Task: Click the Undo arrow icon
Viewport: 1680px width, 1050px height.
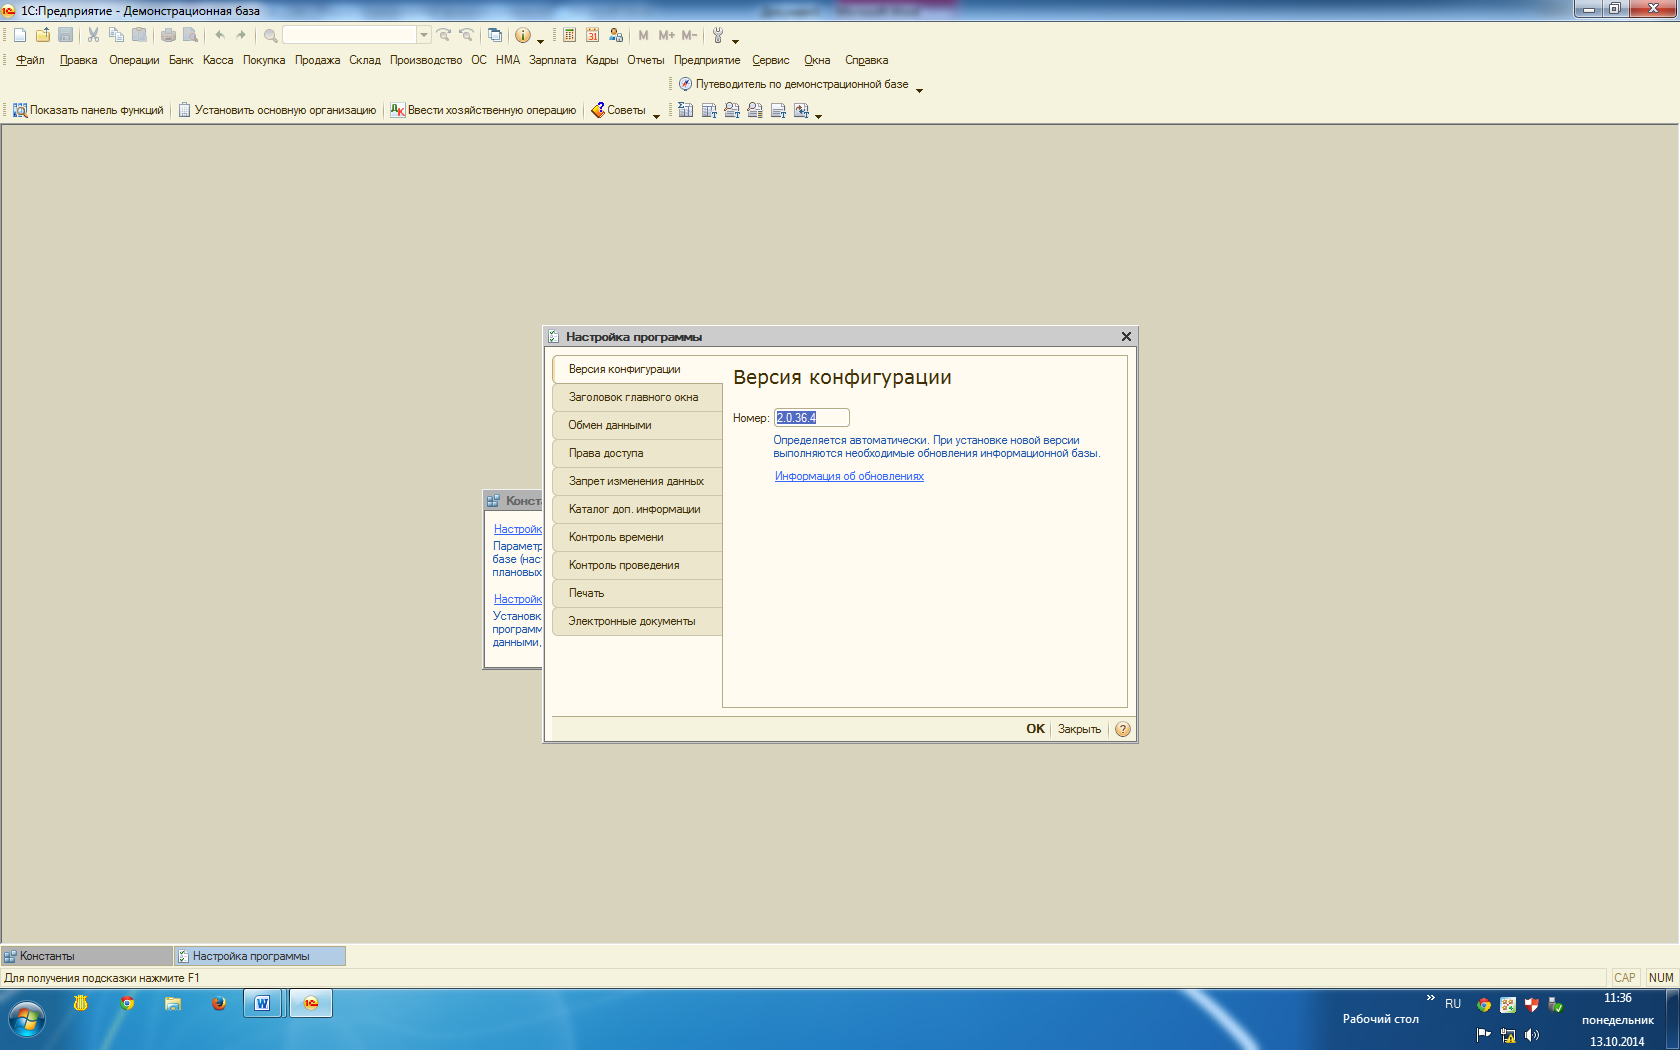Action: tap(219, 35)
